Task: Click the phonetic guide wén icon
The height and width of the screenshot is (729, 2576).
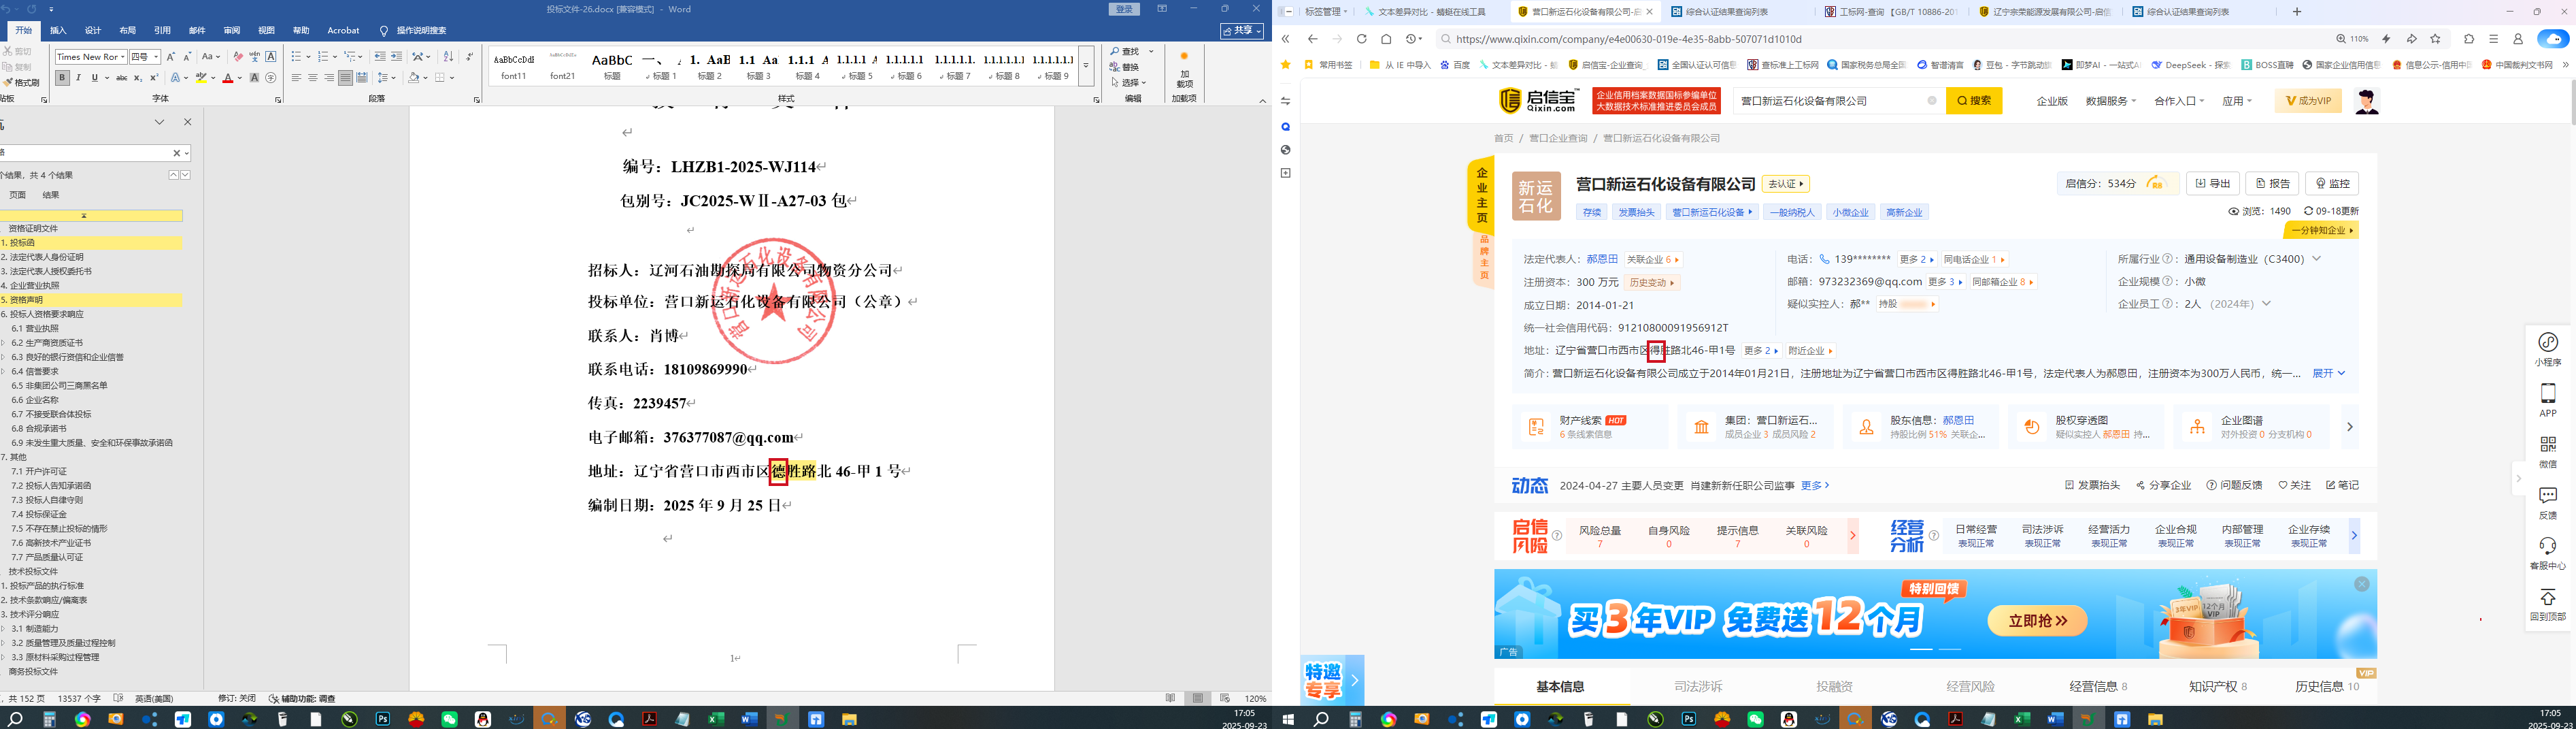Action: [254, 57]
